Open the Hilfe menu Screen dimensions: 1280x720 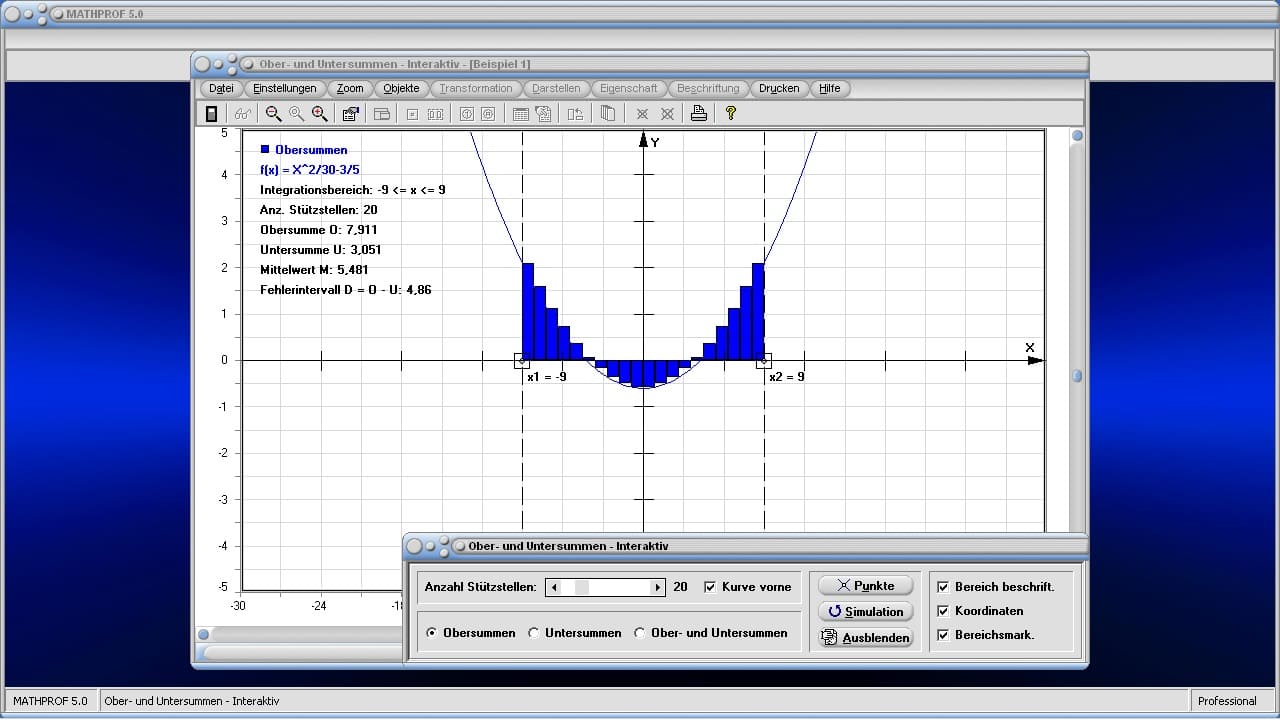[x=830, y=88]
